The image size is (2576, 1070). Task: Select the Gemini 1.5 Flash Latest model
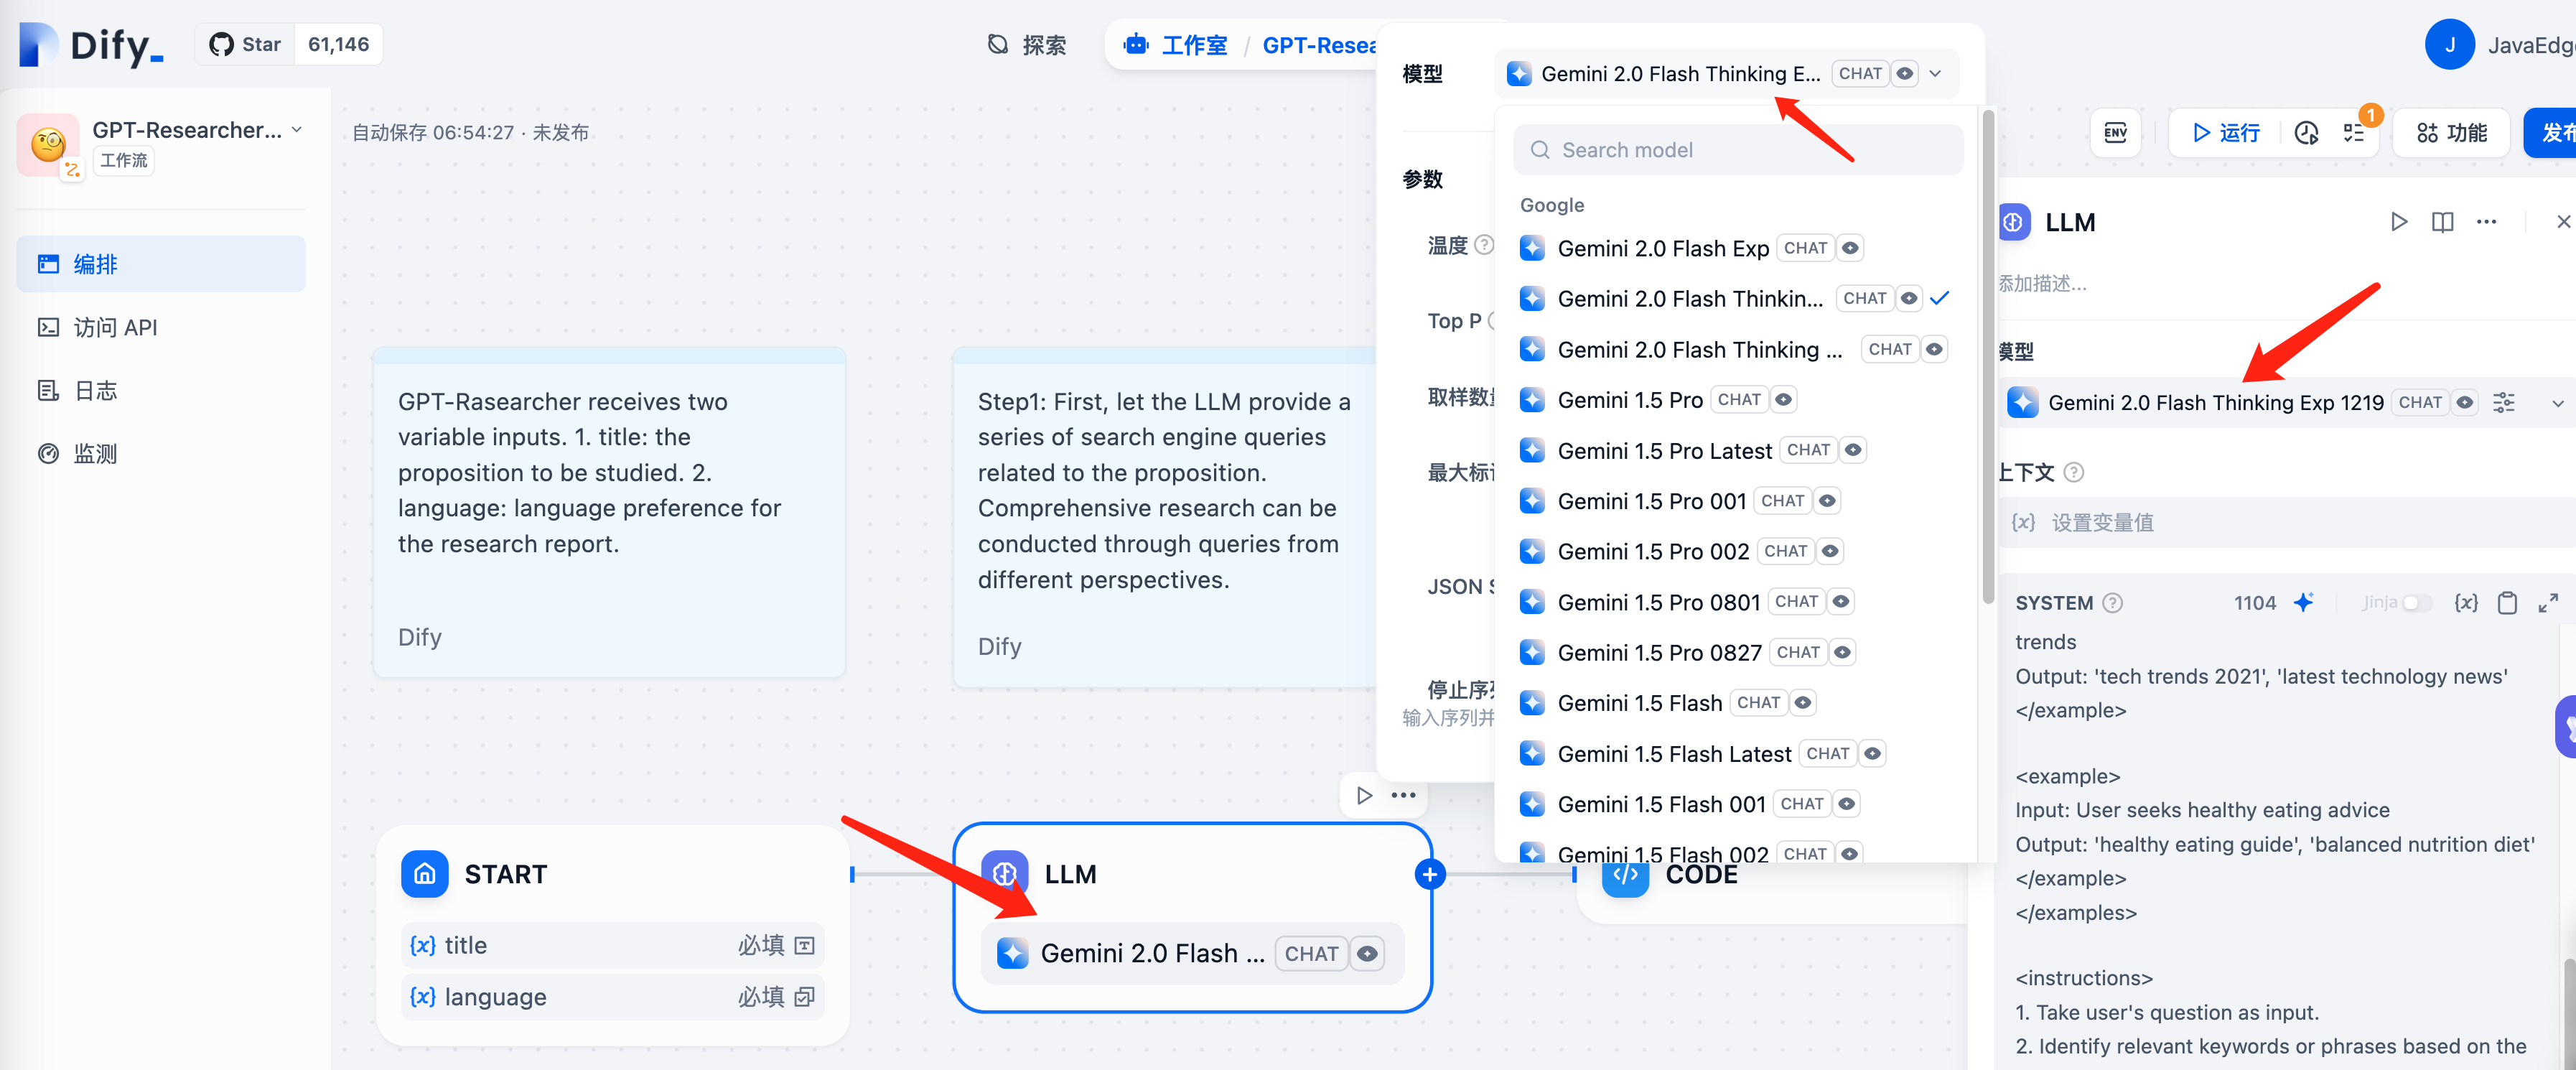click(1737, 753)
